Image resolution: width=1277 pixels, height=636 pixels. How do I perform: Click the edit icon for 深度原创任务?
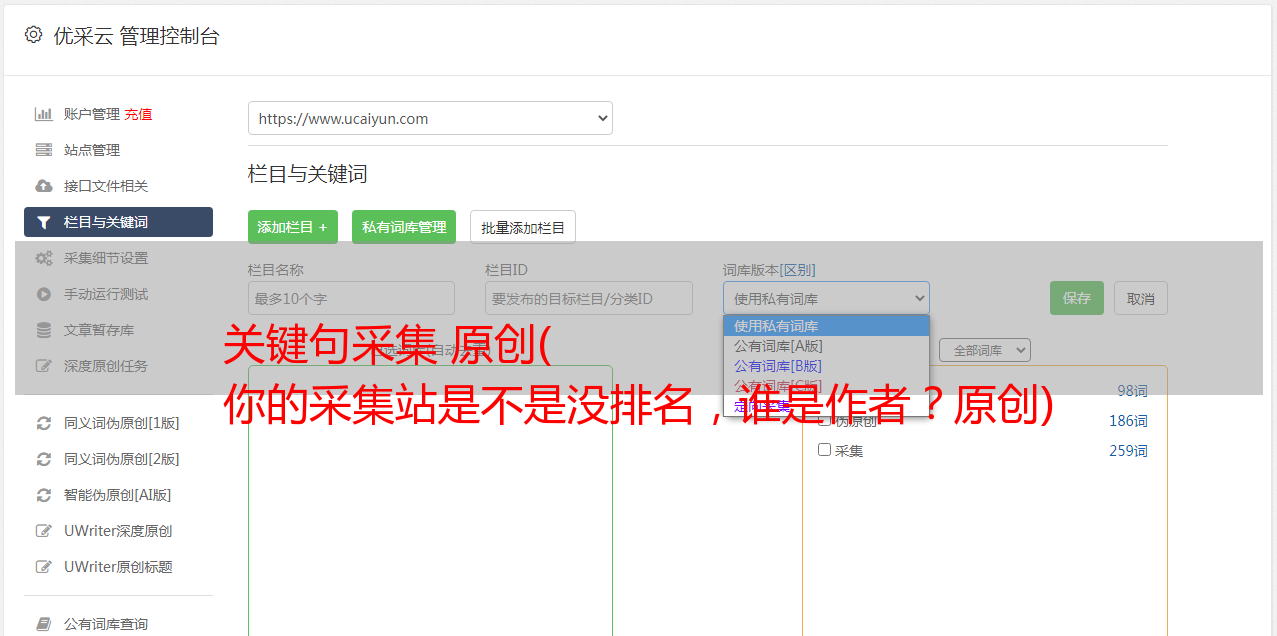[x=43, y=366]
